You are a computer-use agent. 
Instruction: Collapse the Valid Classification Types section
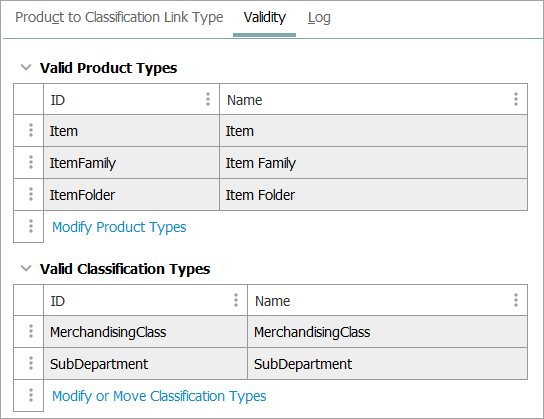tap(26, 268)
